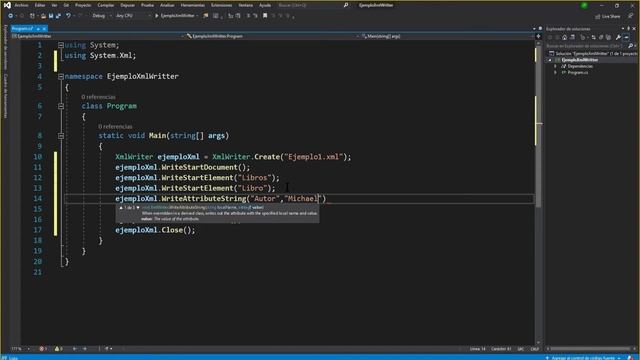
Task: Open the Ventana menu
Action: 245,5
